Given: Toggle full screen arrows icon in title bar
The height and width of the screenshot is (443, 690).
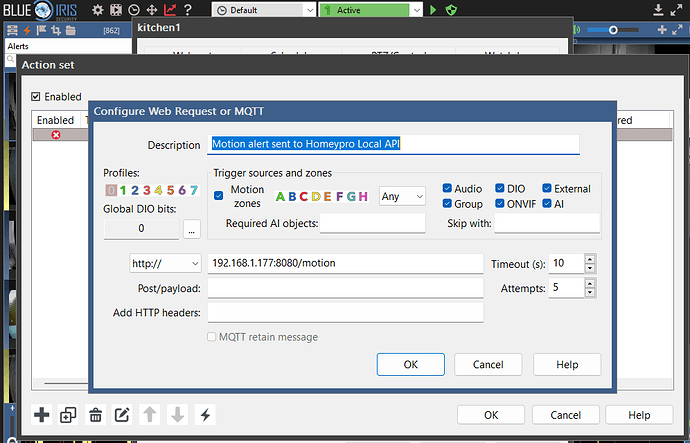Looking at the screenshot, I should 676,10.
